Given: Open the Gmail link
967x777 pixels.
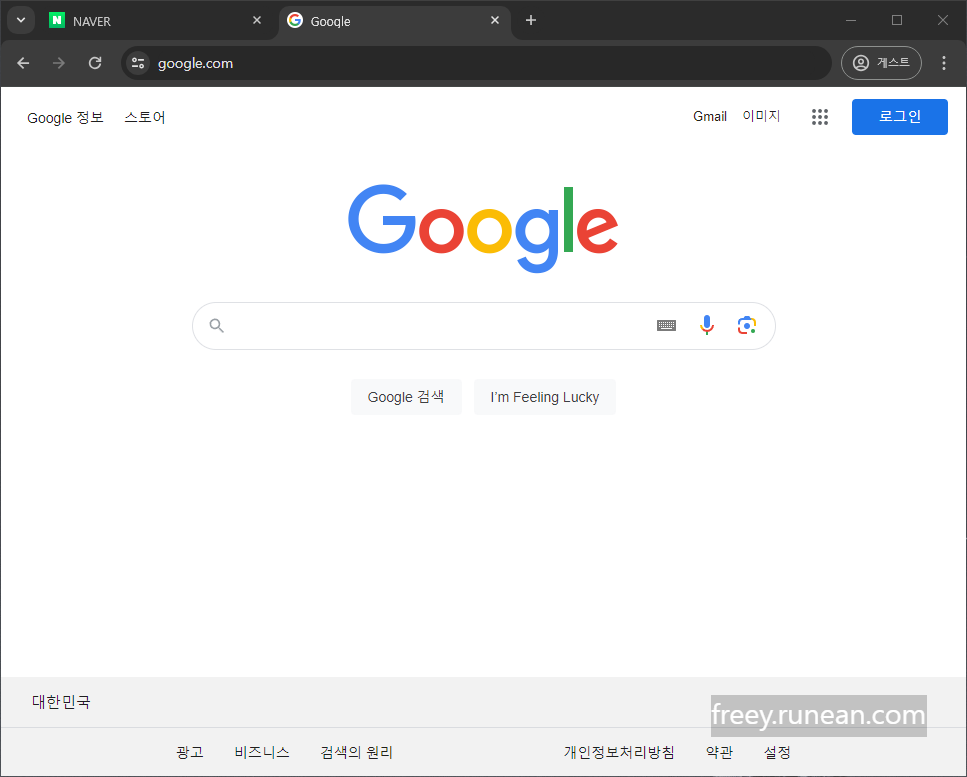Looking at the screenshot, I should pos(710,116).
